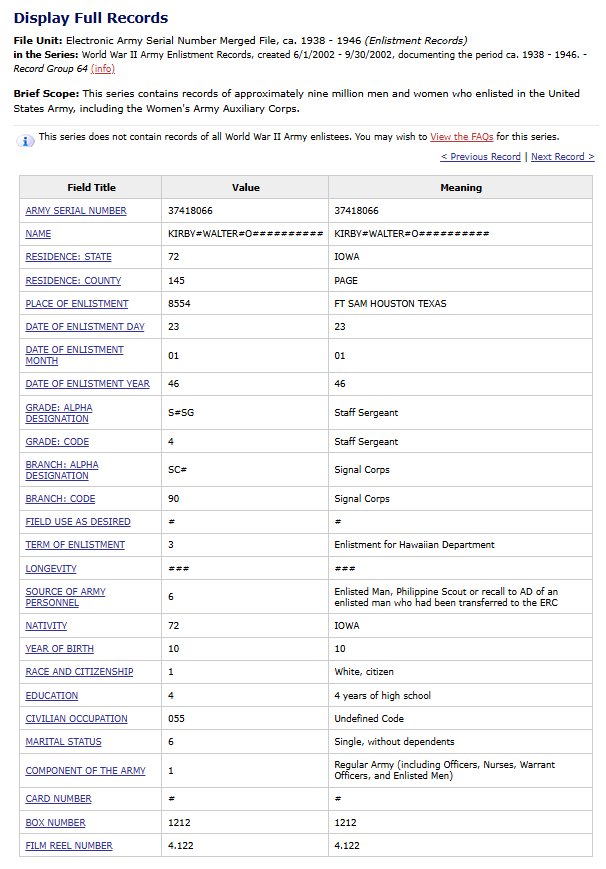Image resolution: width=606 pixels, height=869 pixels.
Task: Open the Place of Enlistment link
Action: pyautogui.click(x=77, y=304)
